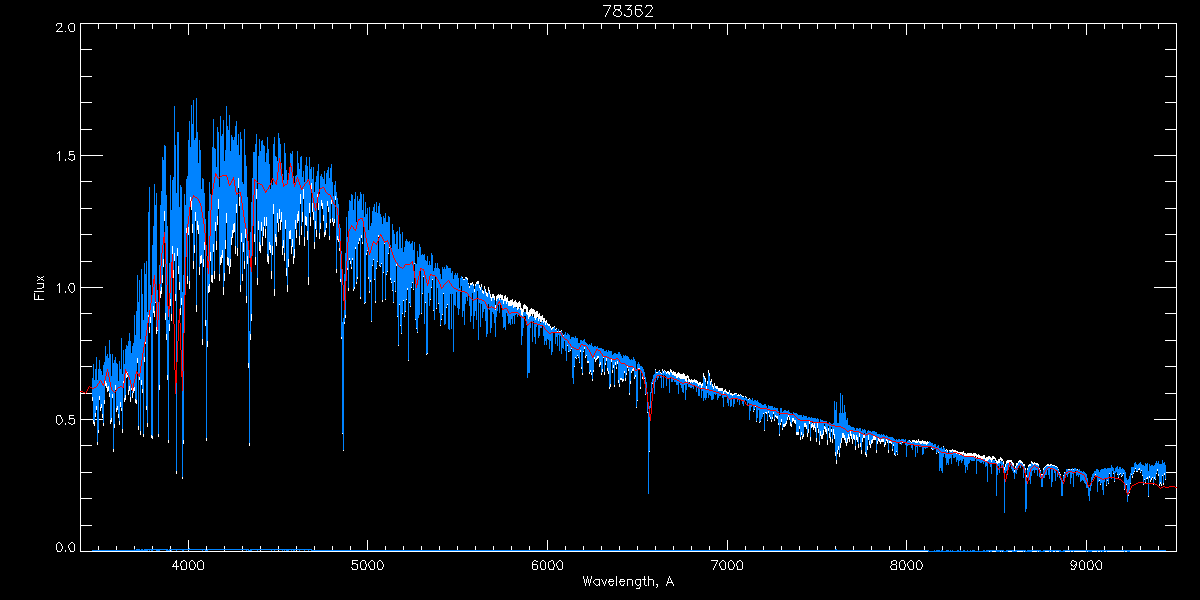Click the 0.0 y-axis tick label

point(66,548)
